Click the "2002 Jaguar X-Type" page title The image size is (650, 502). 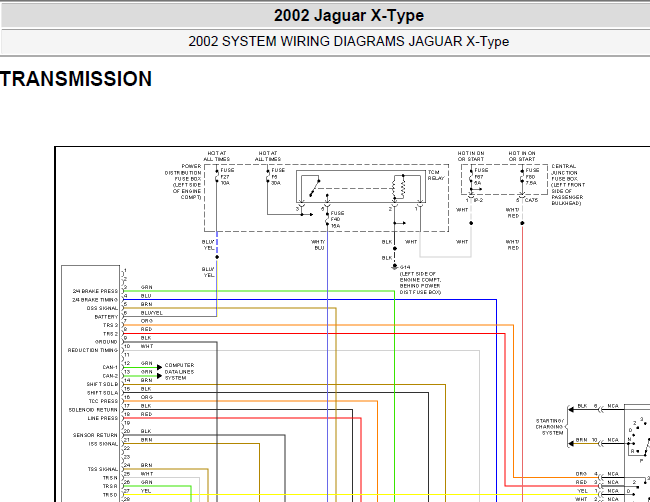[349, 16]
